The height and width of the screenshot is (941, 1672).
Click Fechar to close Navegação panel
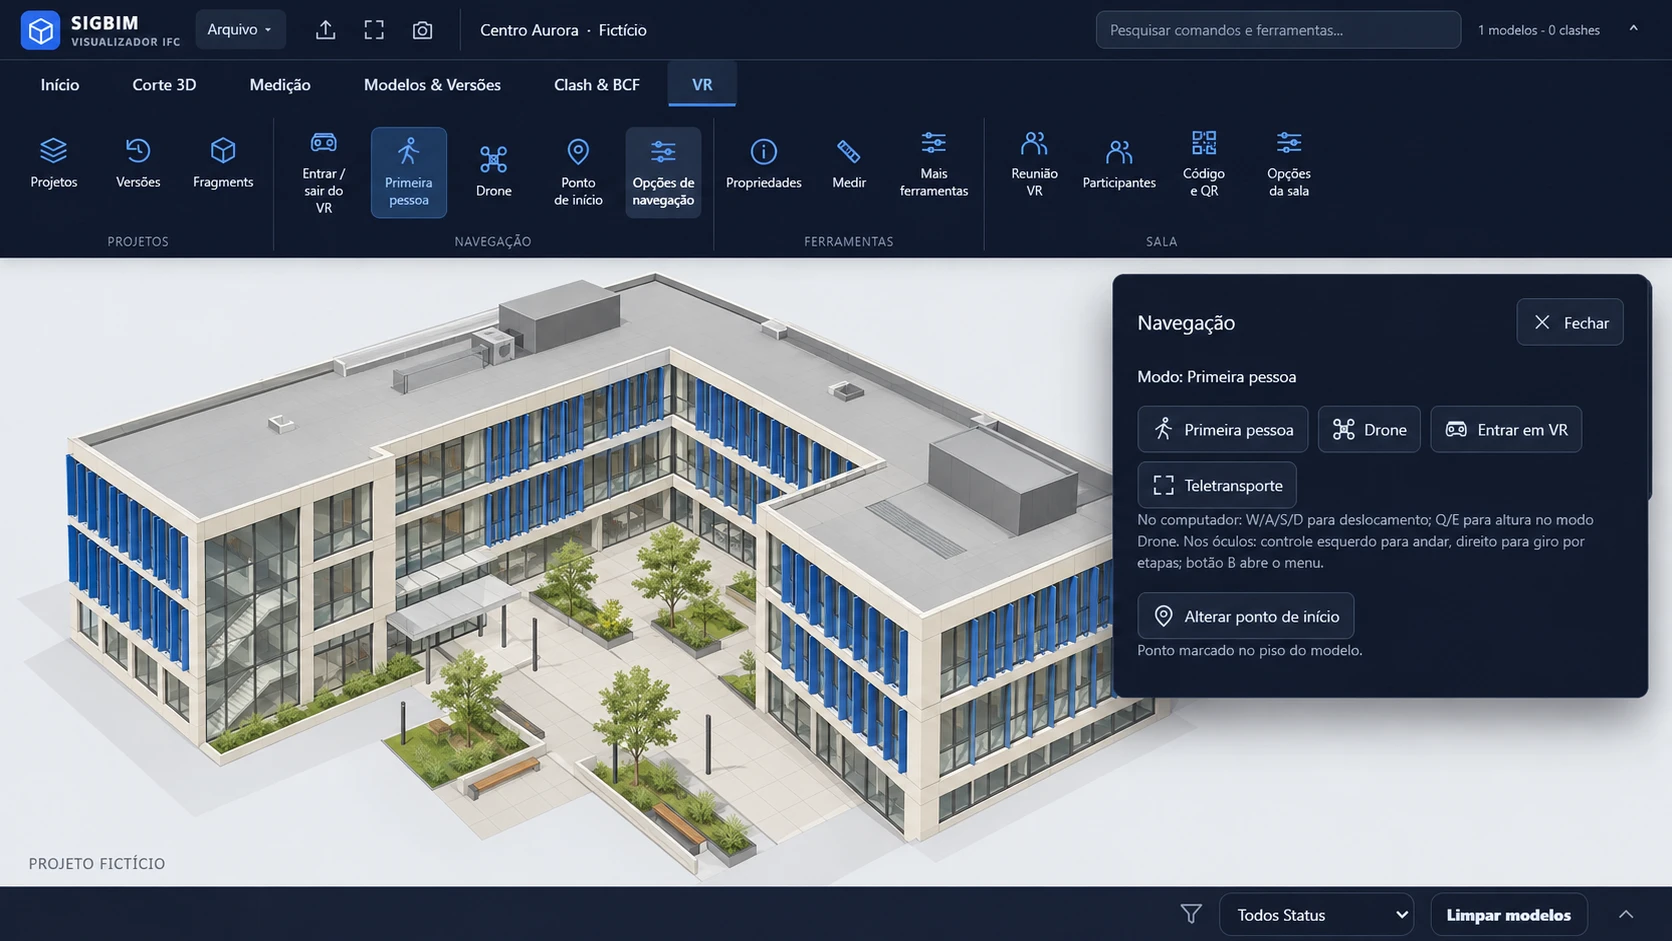coord(1570,323)
